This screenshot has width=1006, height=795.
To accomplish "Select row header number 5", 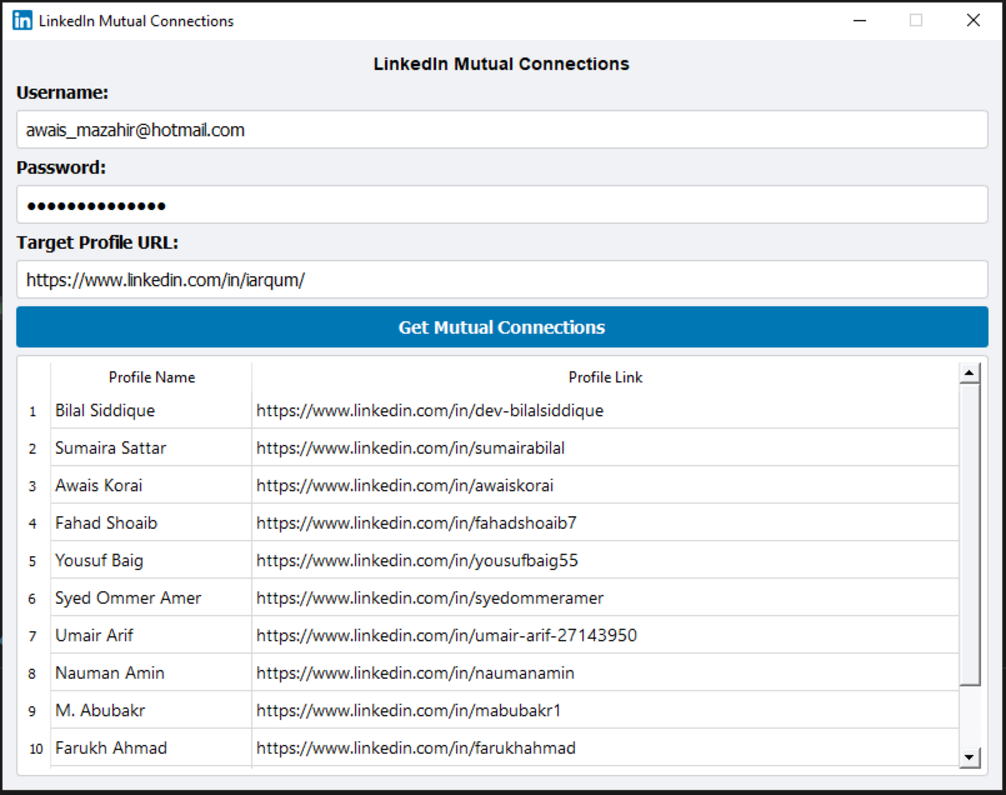I will (x=33, y=561).
